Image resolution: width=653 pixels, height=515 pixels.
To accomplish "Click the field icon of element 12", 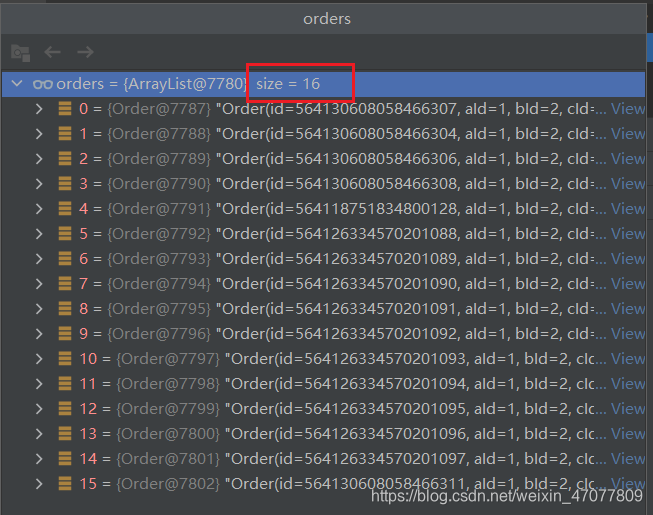I will pos(65,408).
